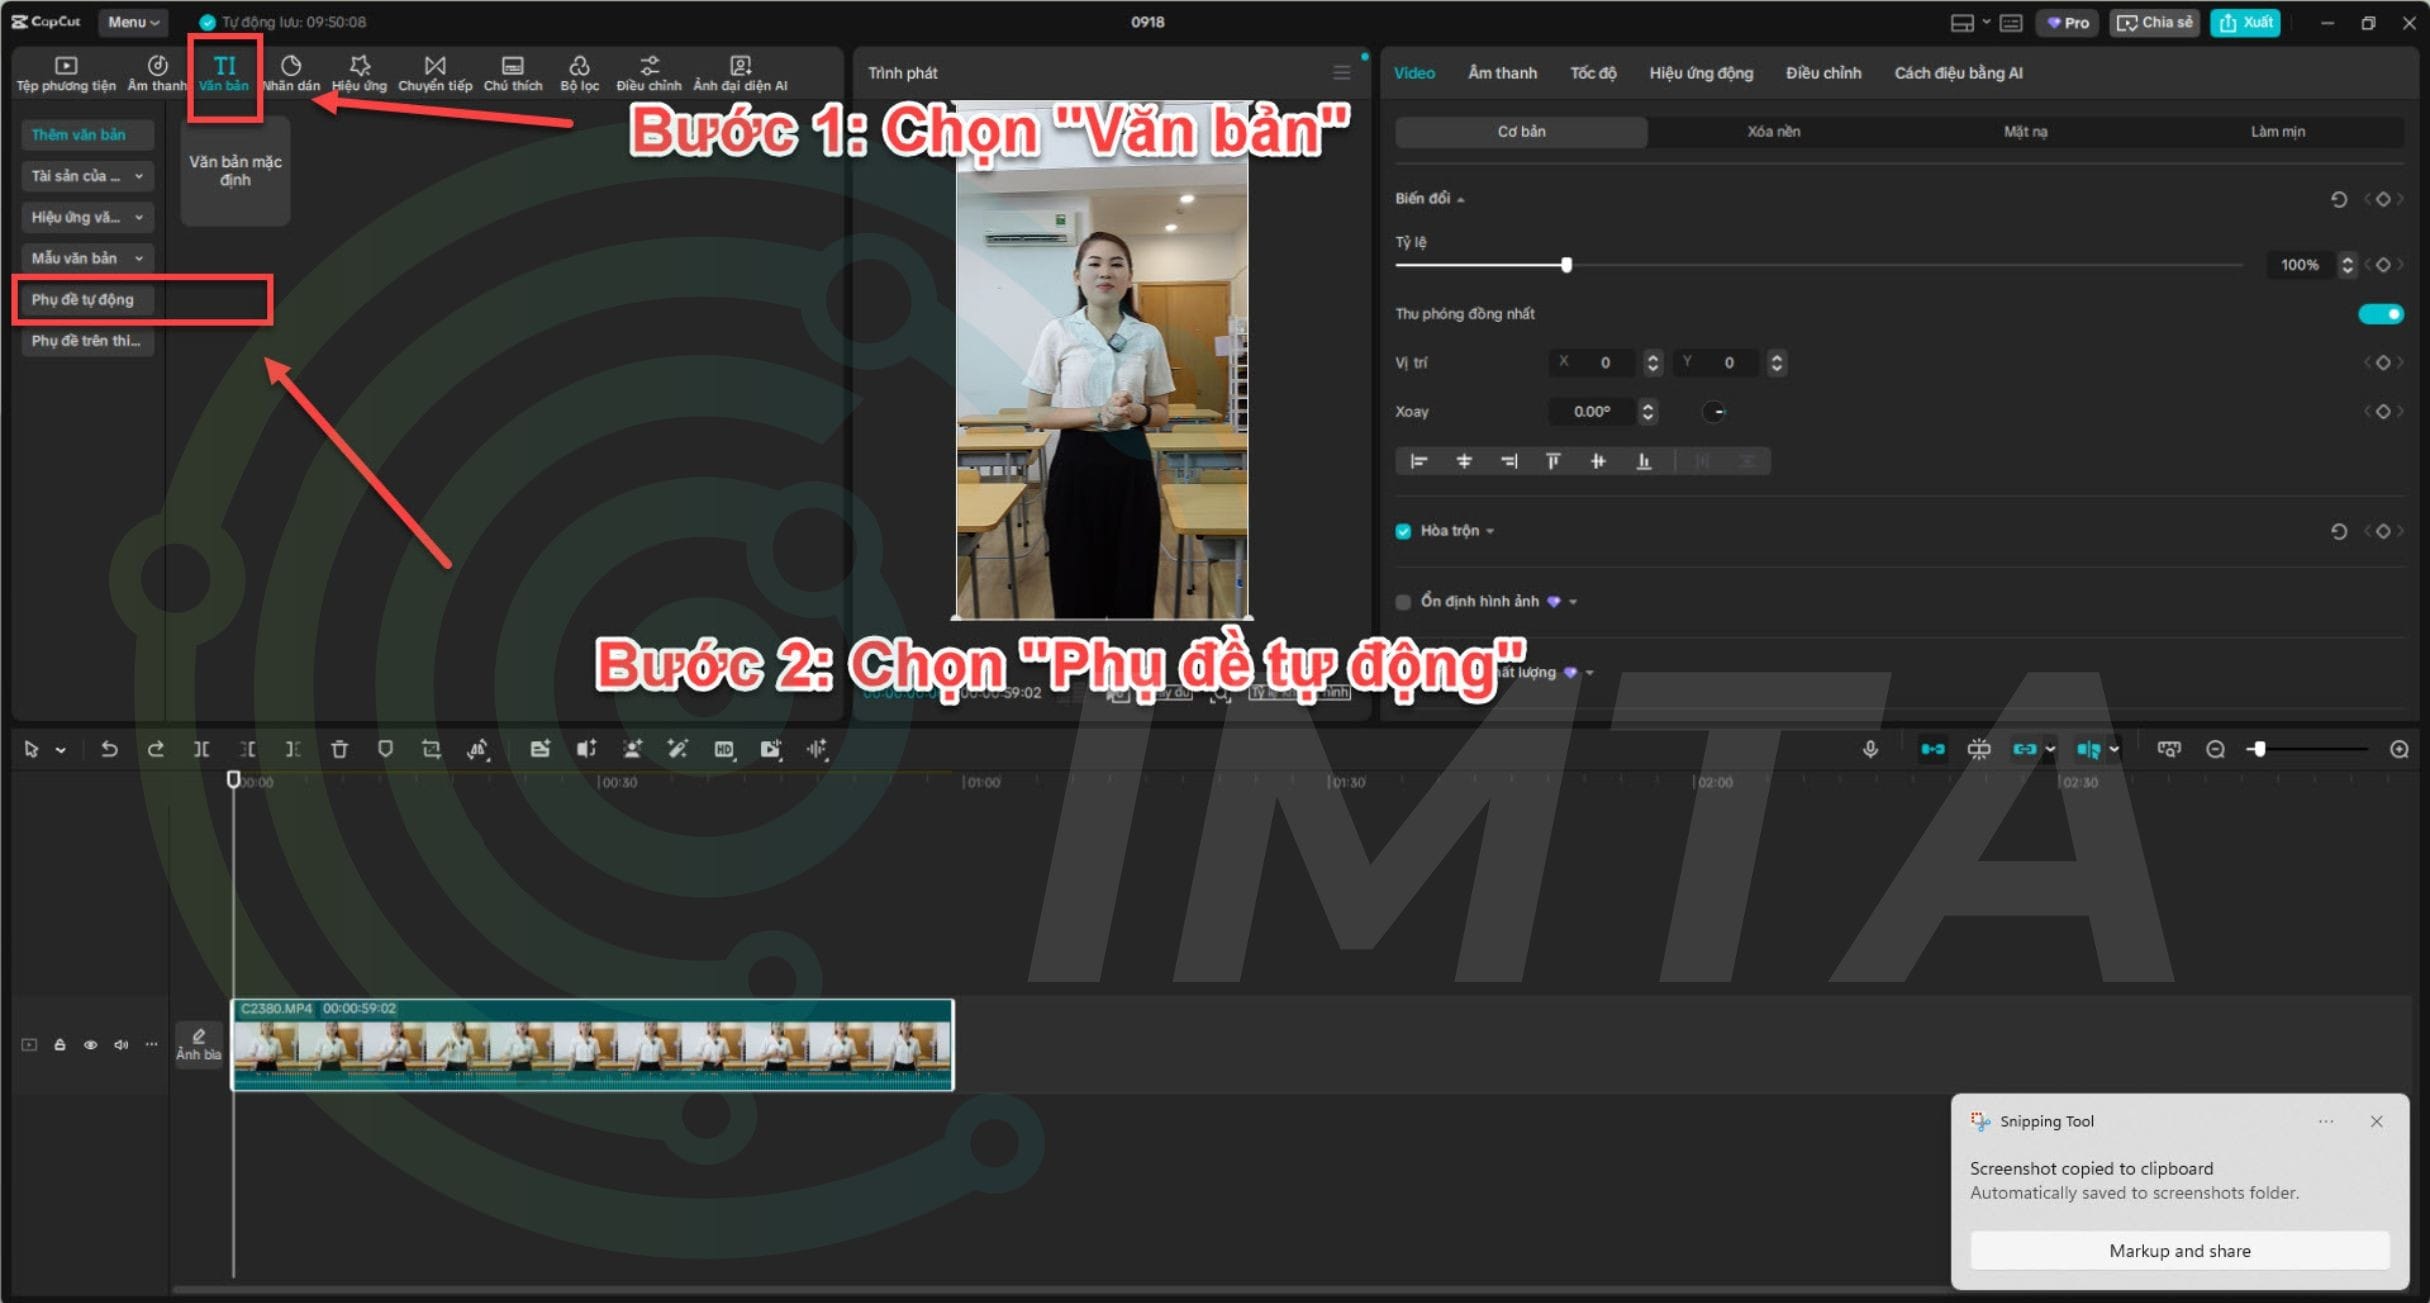
Task: Open the Nhãn dán stickers panel
Action: (x=291, y=73)
